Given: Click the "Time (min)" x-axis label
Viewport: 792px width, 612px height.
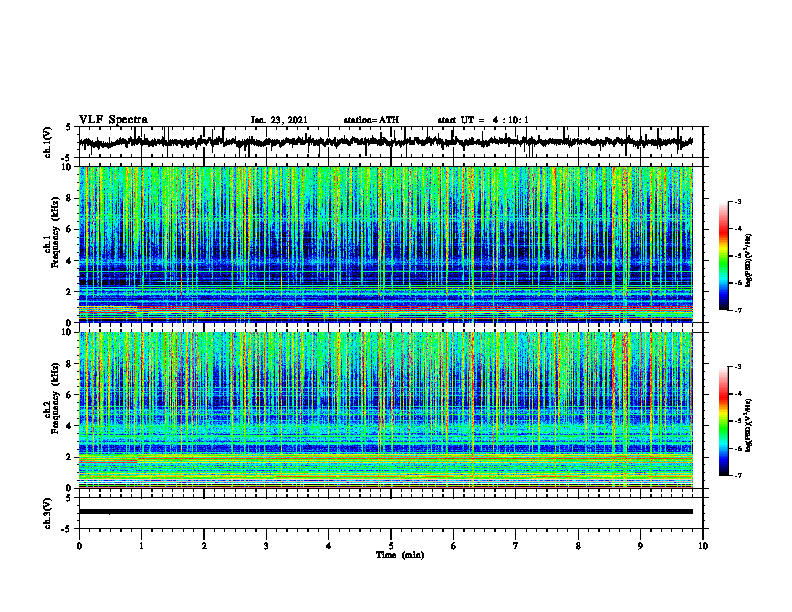Looking at the screenshot, I should pyautogui.click(x=400, y=555).
